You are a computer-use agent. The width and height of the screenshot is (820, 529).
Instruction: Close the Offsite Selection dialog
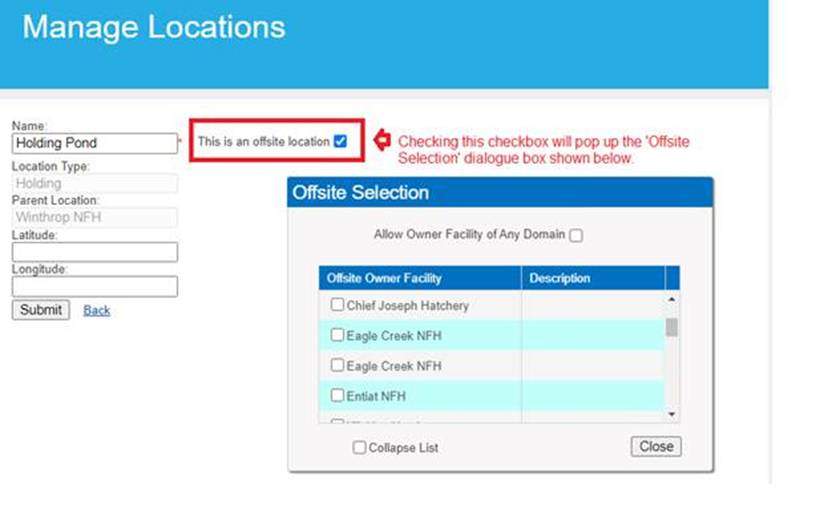pyautogui.click(x=656, y=446)
